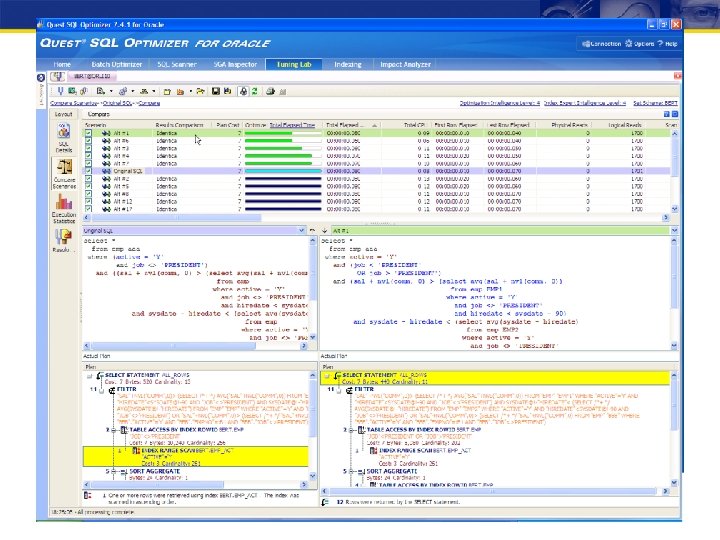Click the first yellow folder toolbar icon
The image size is (720, 540).
[167, 92]
